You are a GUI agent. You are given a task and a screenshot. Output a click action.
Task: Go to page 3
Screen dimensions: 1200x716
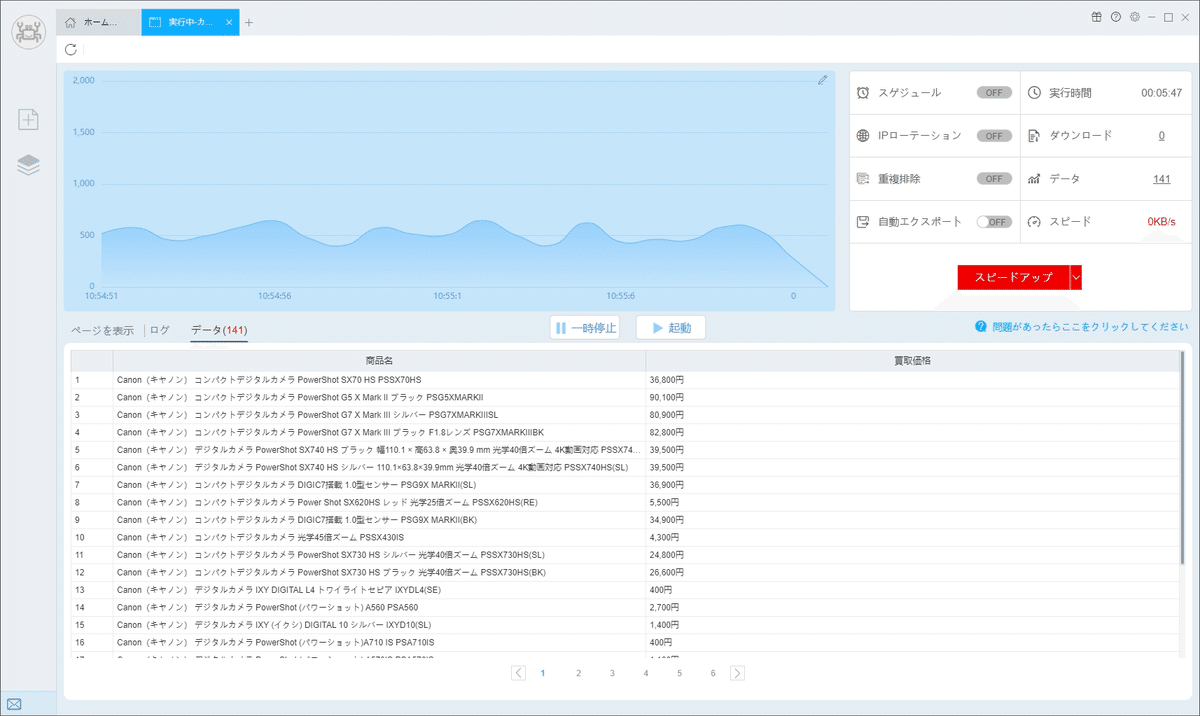(x=612, y=673)
